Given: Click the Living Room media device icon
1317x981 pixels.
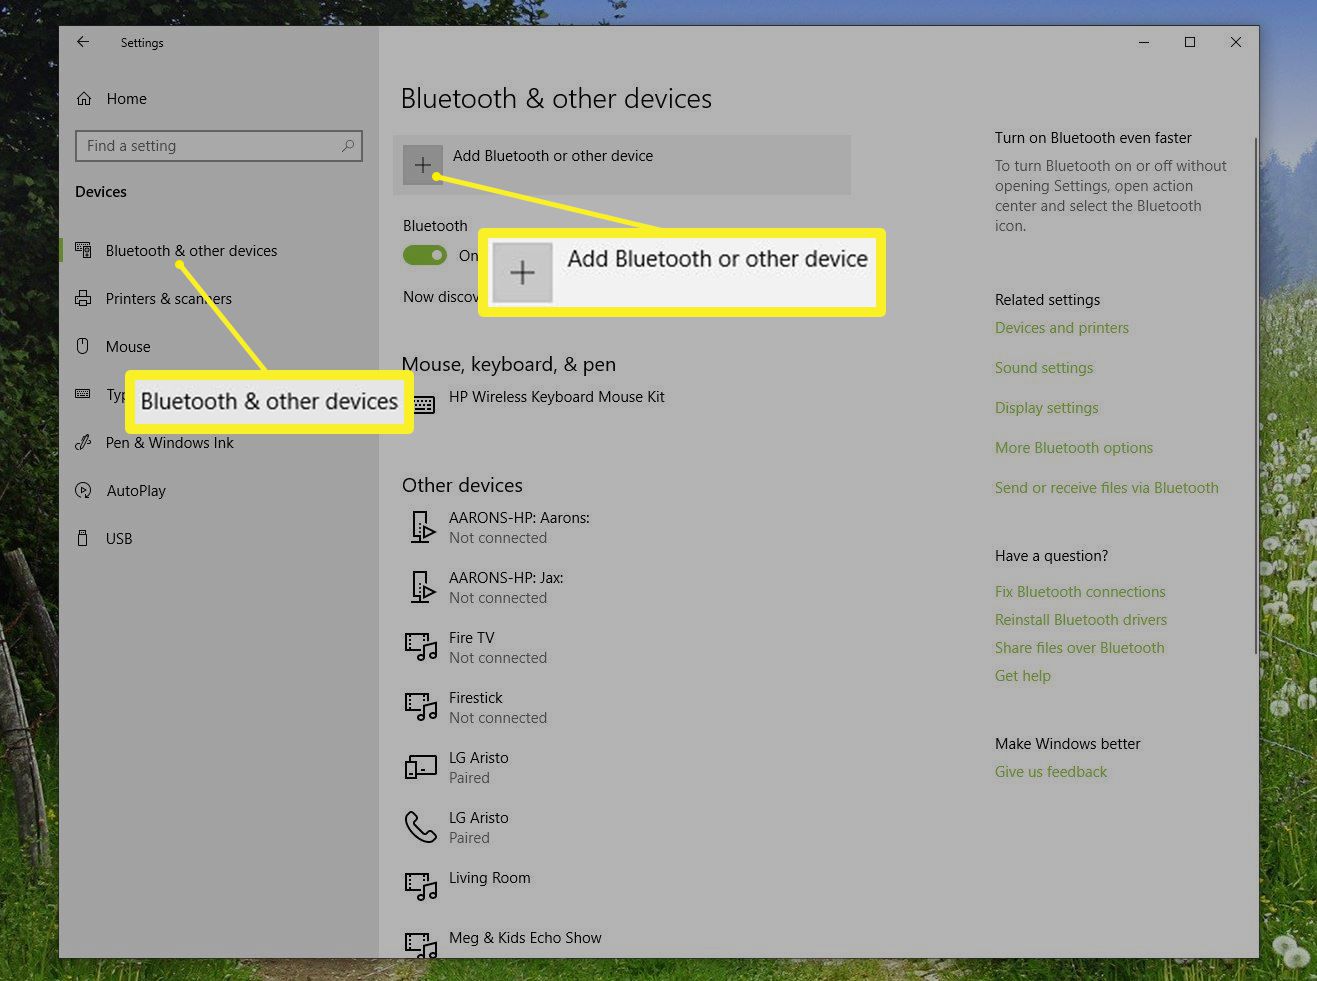Looking at the screenshot, I should pyautogui.click(x=421, y=886).
